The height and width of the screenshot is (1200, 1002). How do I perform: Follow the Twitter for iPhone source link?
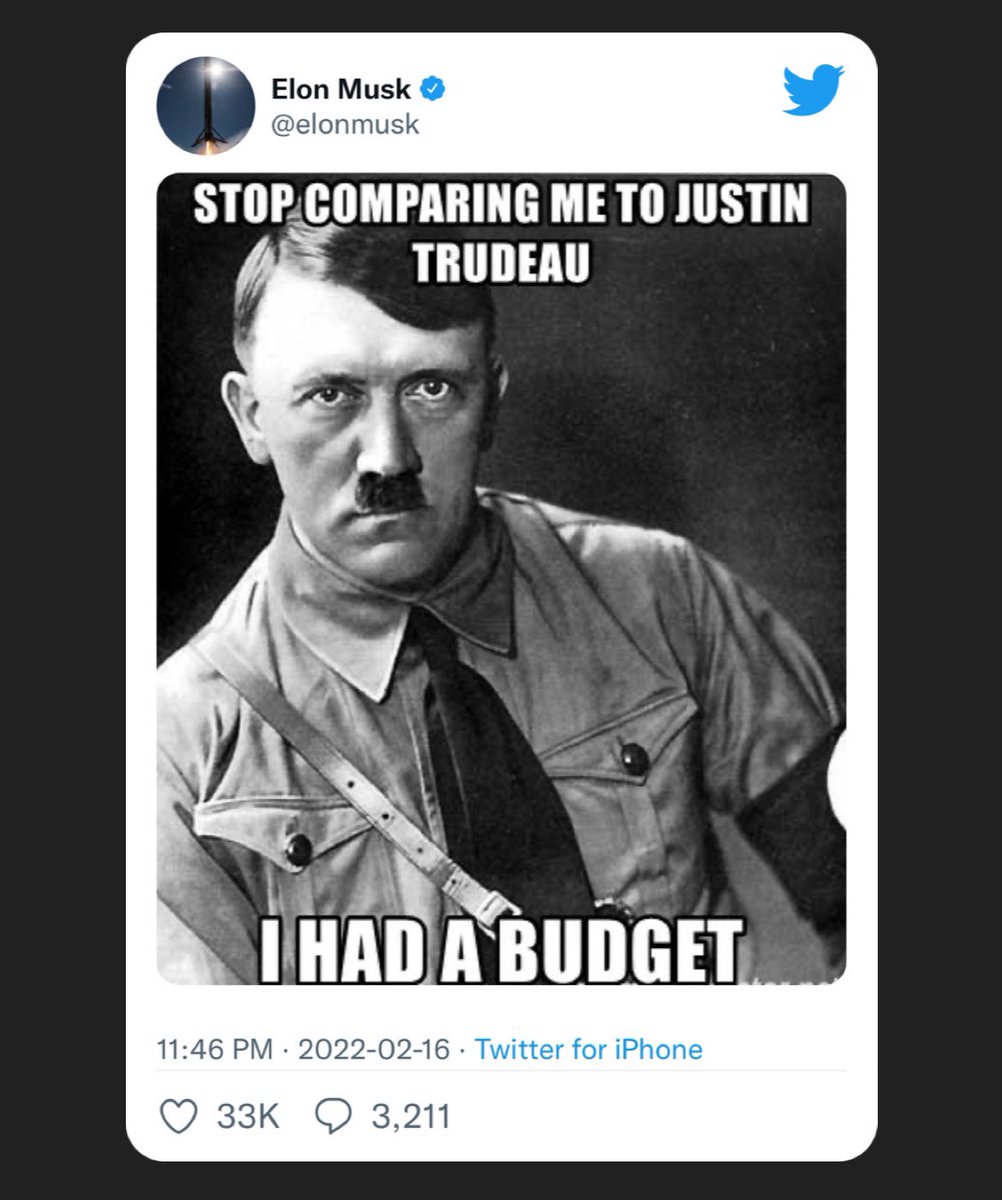[x=589, y=1049]
